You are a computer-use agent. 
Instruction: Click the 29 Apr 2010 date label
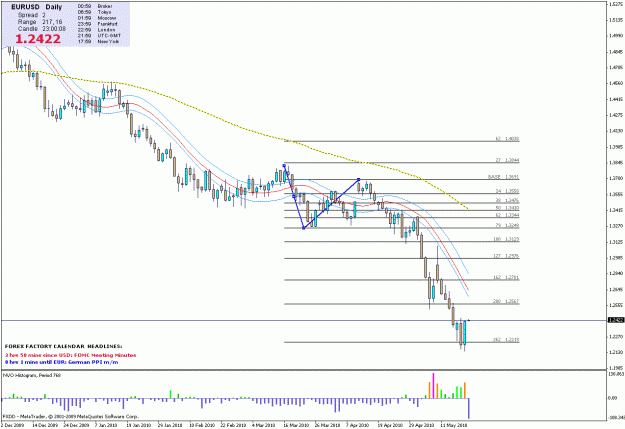pyautogui.click(x=421, y=425)
